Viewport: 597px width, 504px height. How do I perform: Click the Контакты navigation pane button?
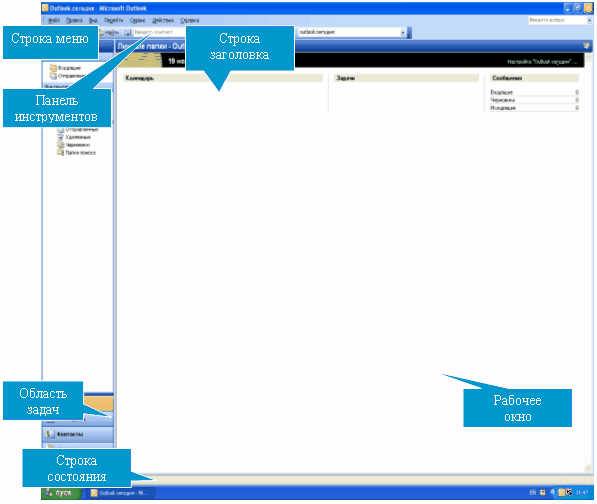tap(78, 434)
